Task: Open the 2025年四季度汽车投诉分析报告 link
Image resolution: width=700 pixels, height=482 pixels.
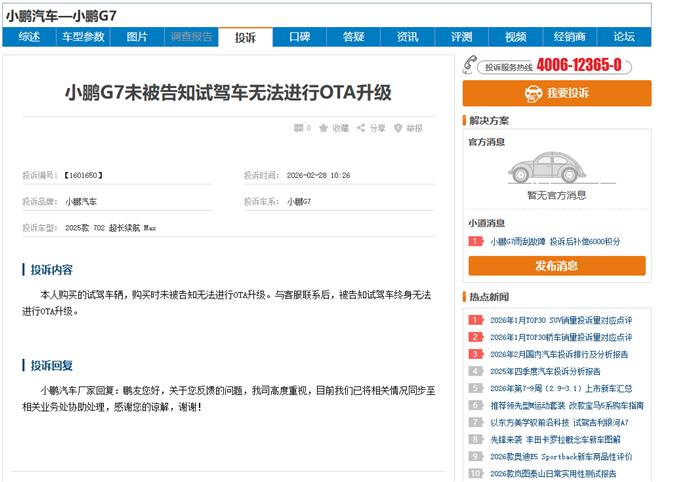Action: 545,371
